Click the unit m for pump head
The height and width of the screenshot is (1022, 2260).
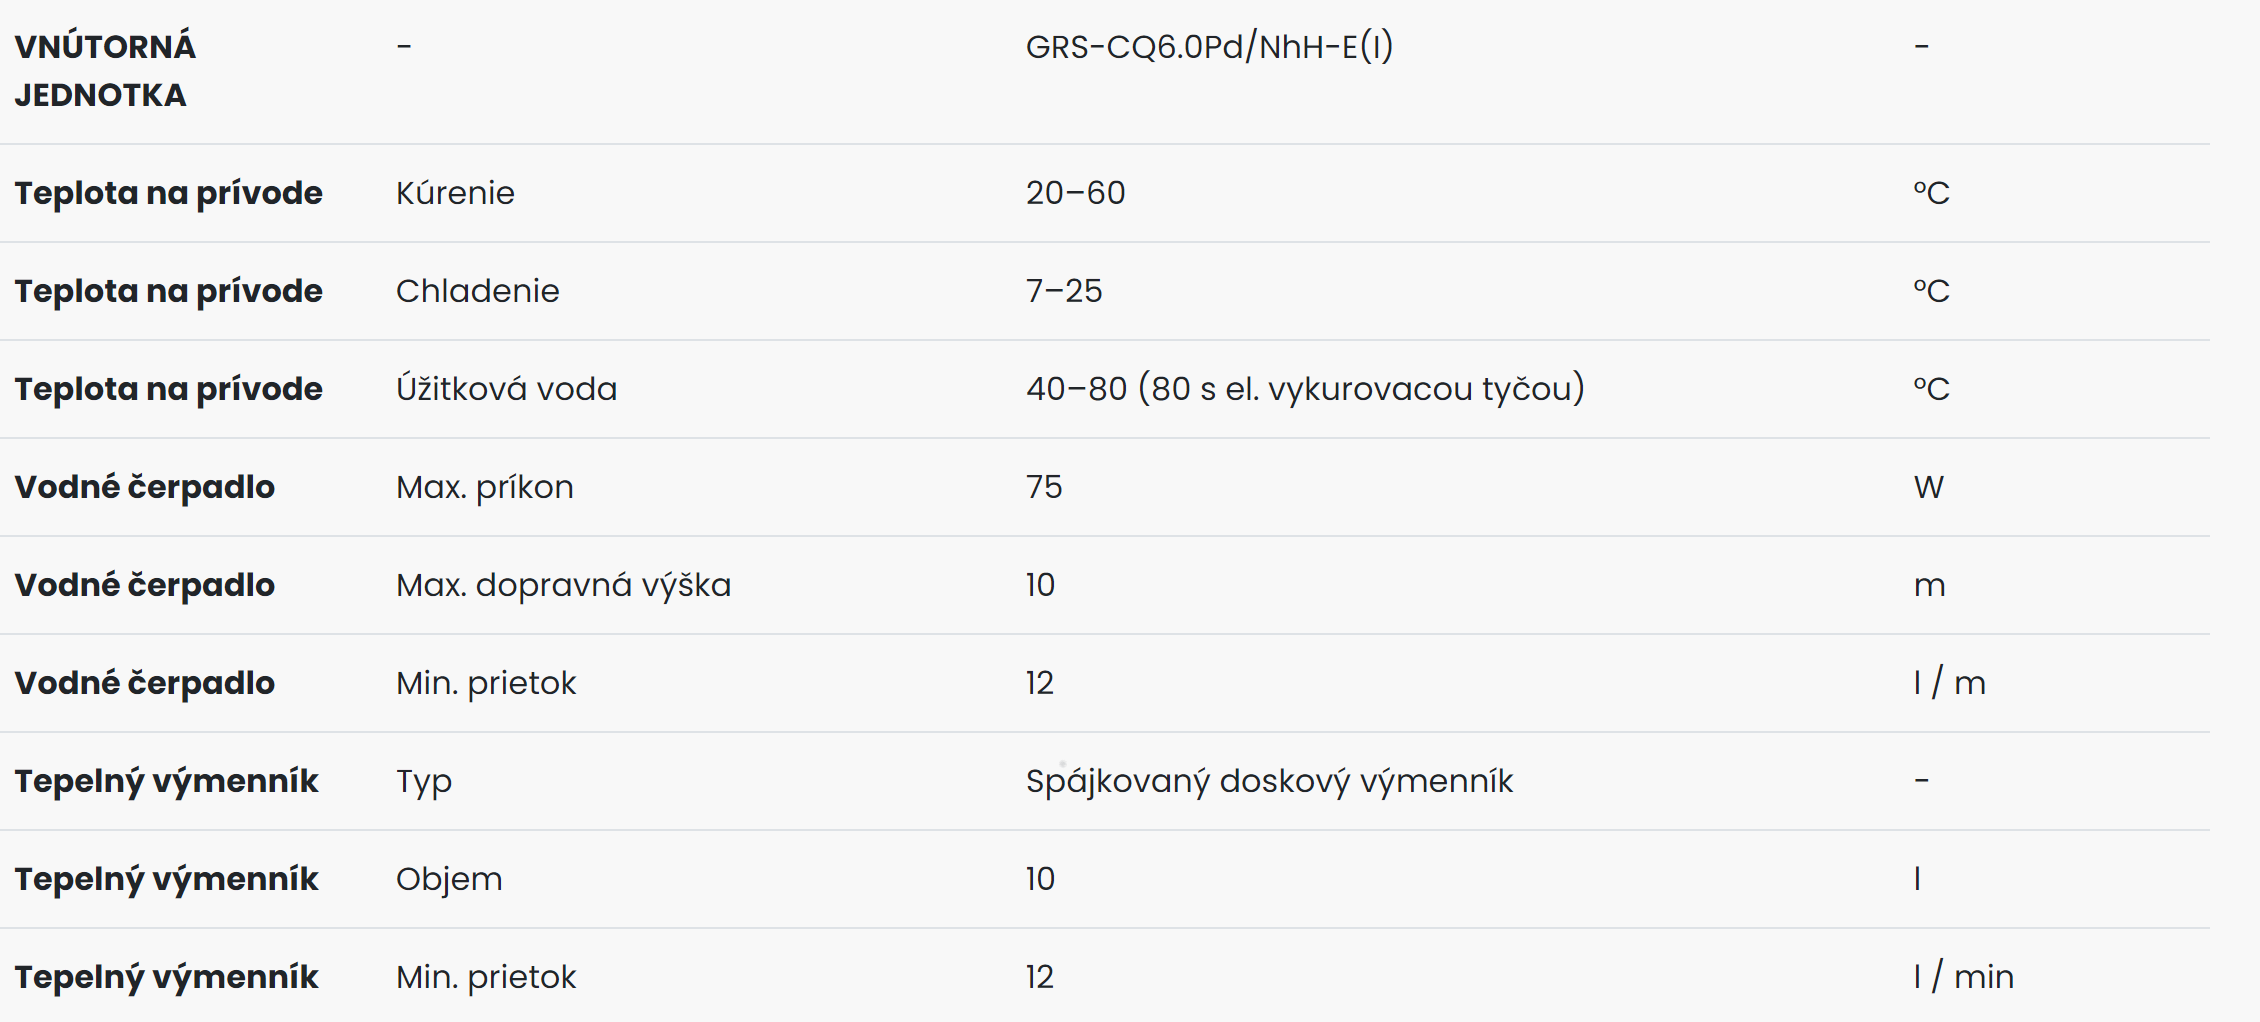(x=1929, y=585)
